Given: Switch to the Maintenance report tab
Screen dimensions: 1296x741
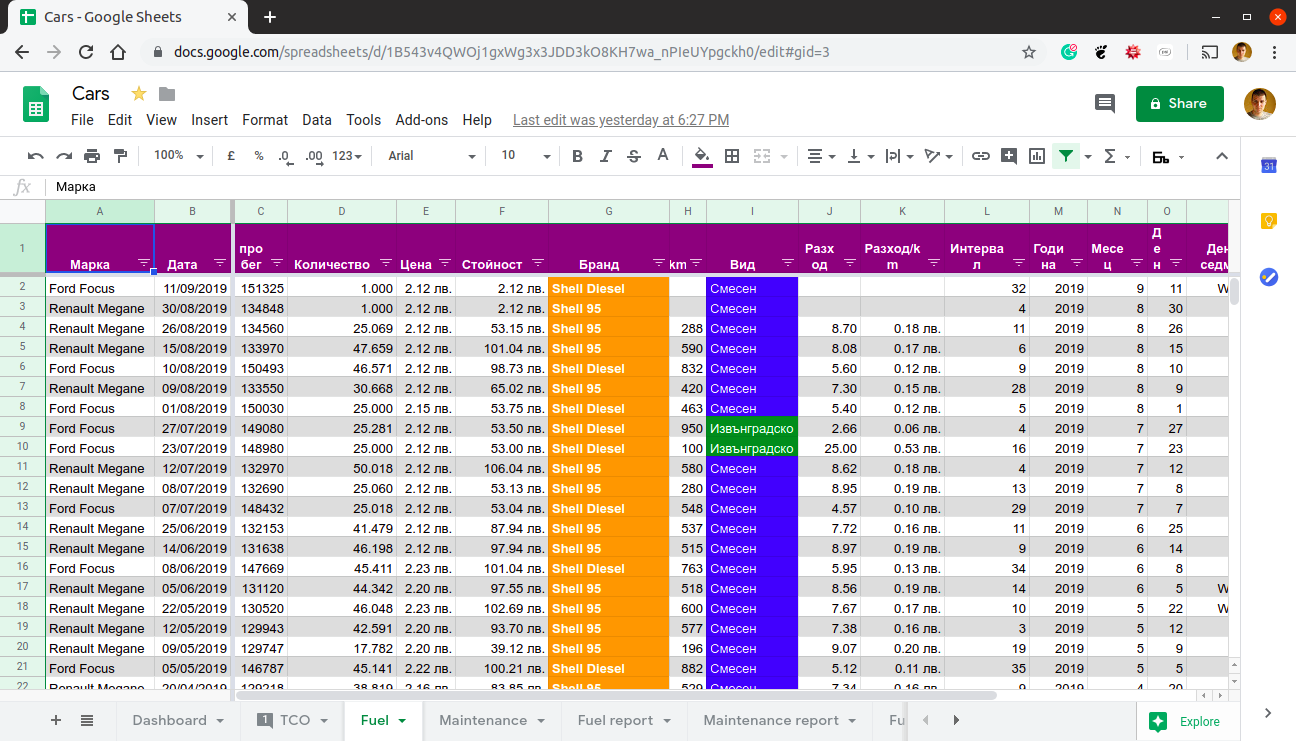Looking at the screenshot, I should [x=779, y=720].
